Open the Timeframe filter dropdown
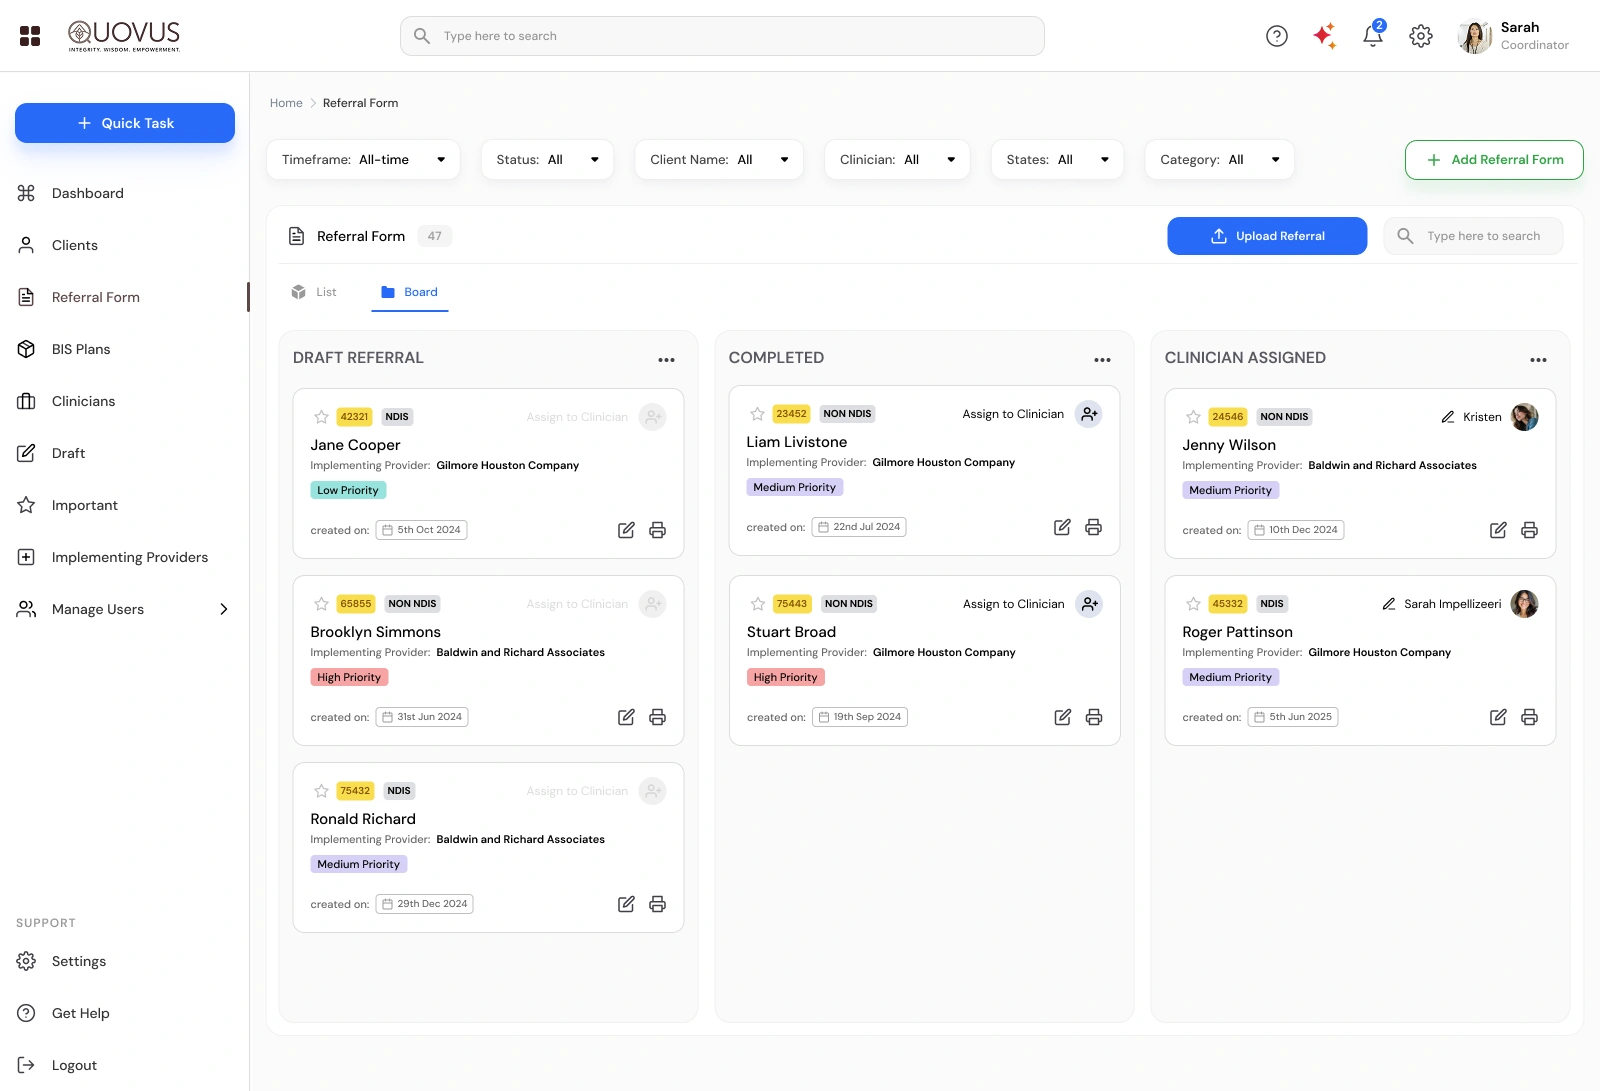This screenshot has width=1600, height=1091. pos(363,160)
